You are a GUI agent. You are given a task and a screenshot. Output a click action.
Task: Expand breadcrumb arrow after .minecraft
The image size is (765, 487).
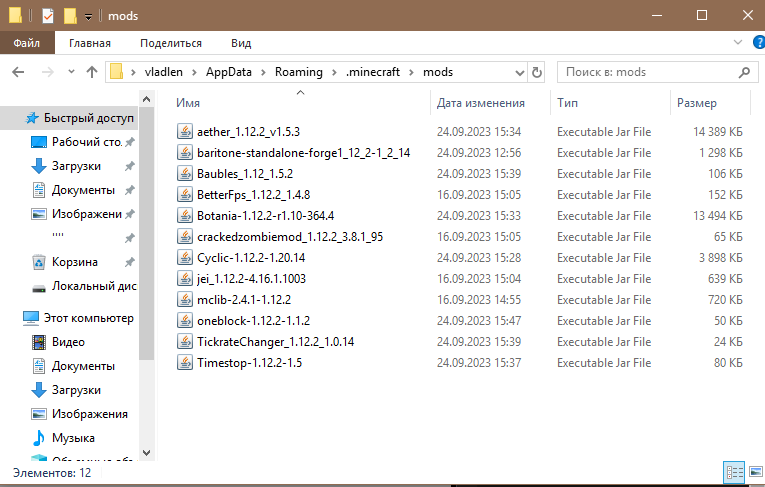(412, 73)
